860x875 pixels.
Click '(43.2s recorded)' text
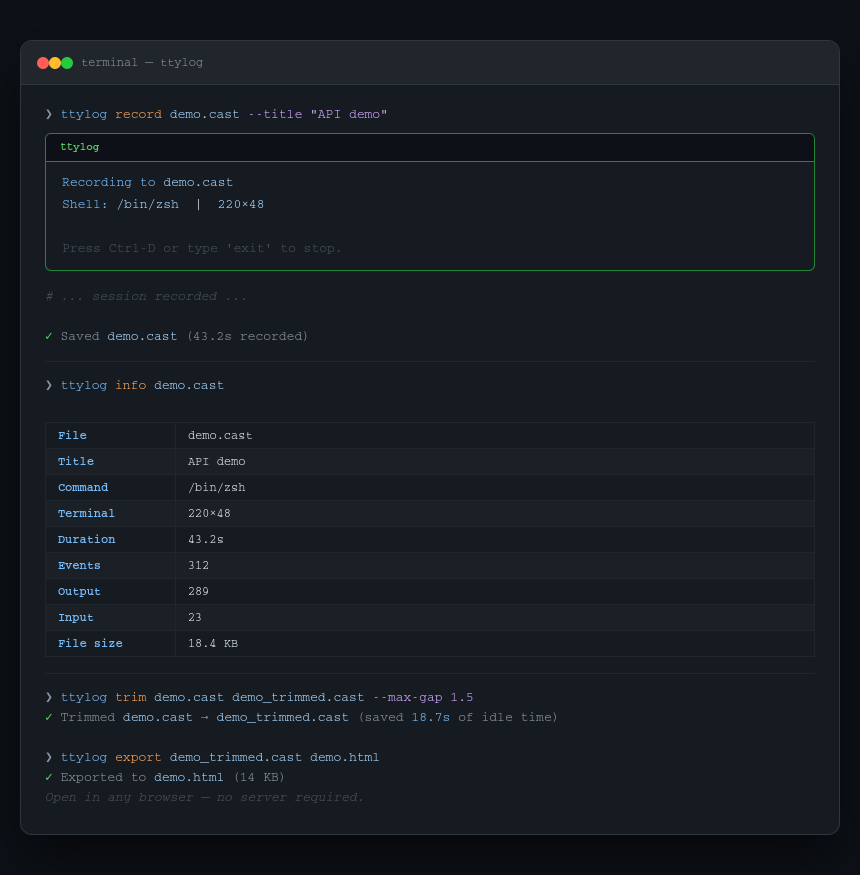tap(247, 336)
